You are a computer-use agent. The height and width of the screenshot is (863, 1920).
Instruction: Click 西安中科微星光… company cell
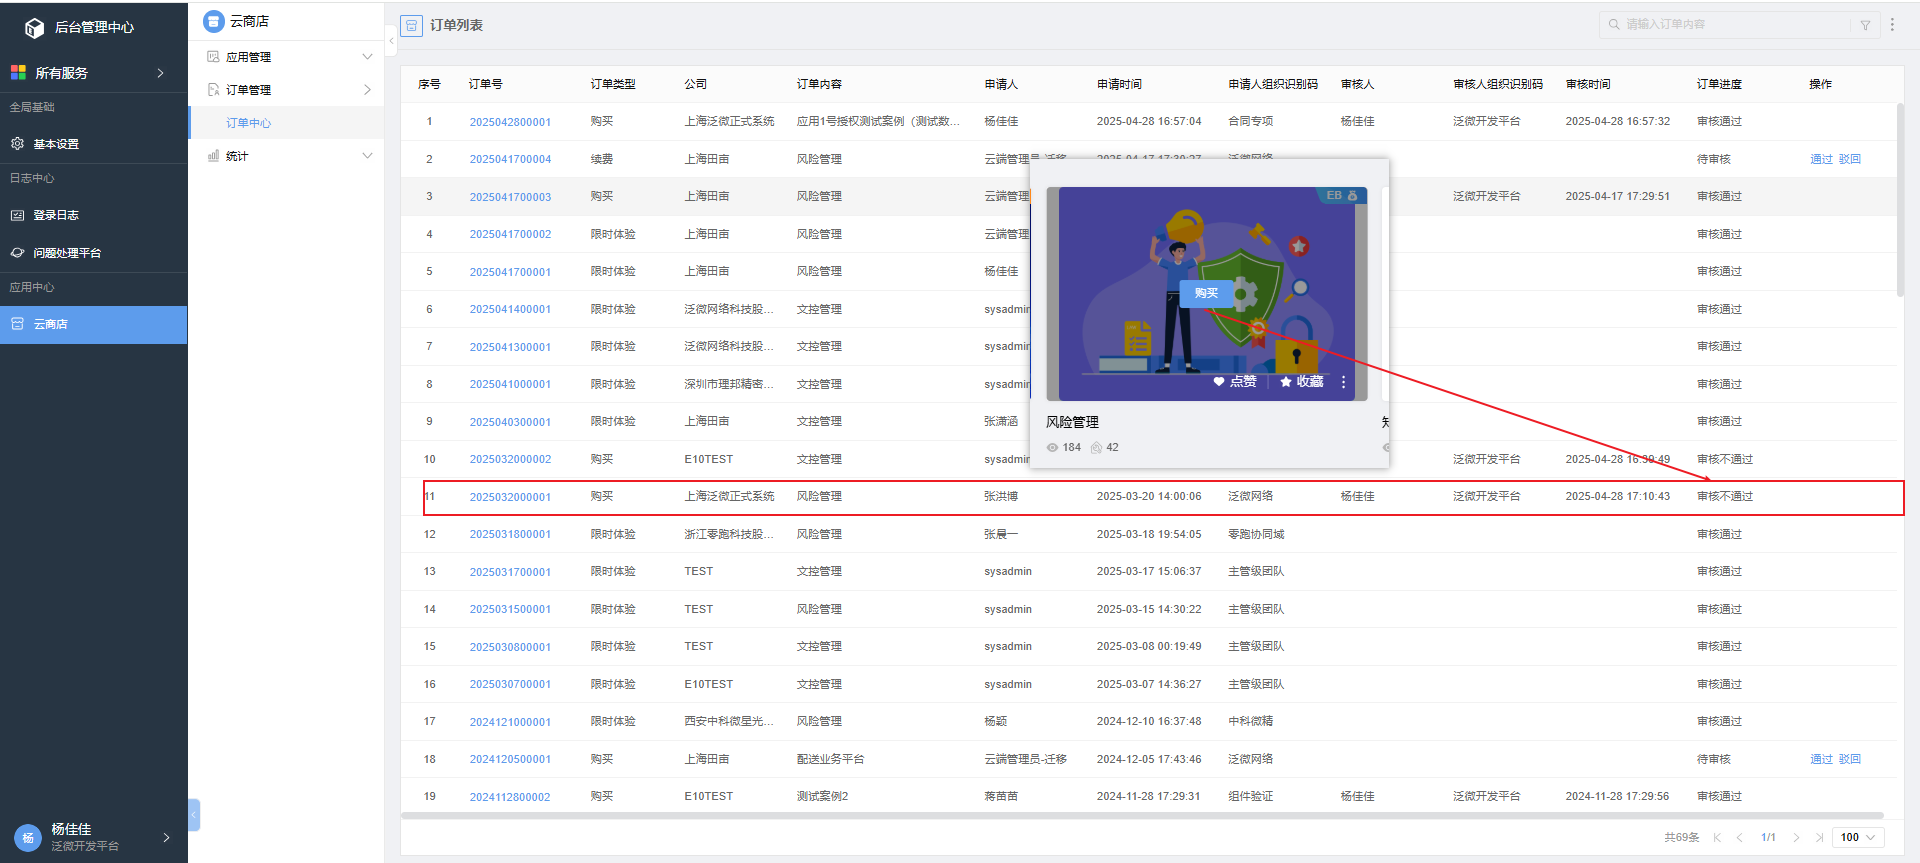pos(729,721)
